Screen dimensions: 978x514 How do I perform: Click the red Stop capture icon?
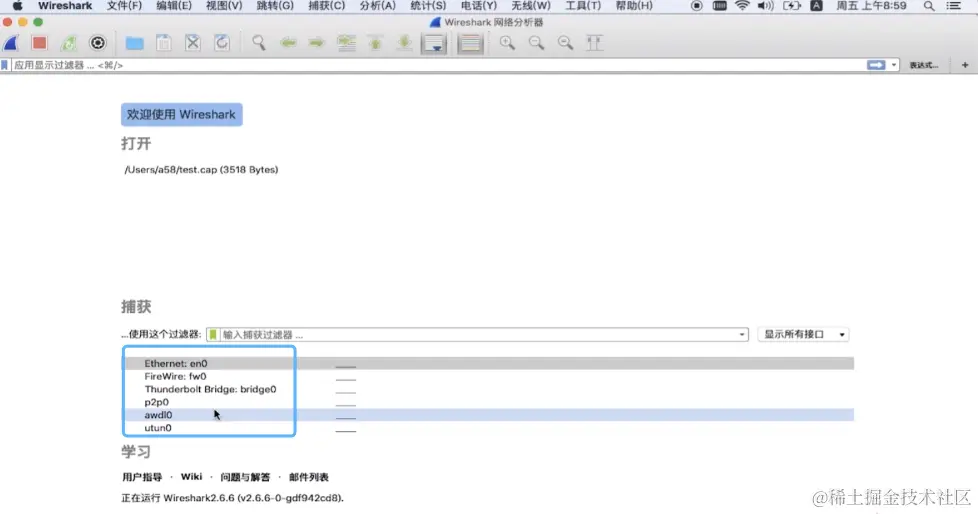pos(40,42)
